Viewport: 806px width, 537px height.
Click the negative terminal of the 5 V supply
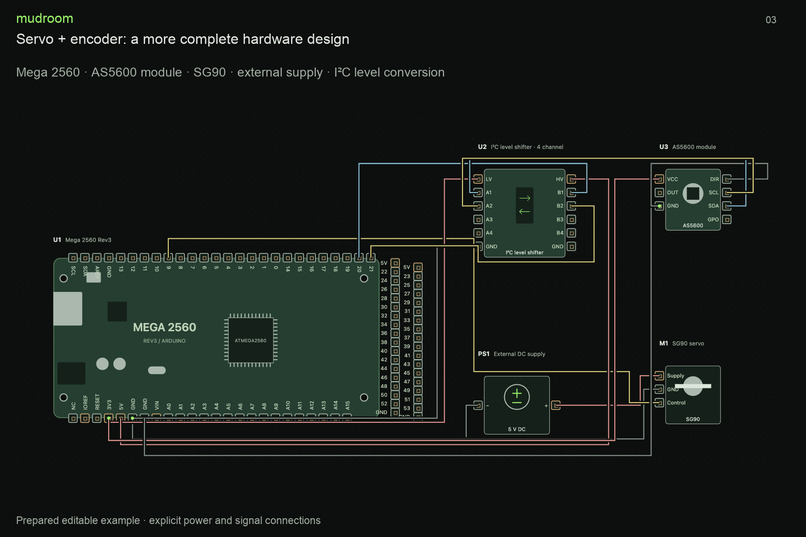point(478,405)
